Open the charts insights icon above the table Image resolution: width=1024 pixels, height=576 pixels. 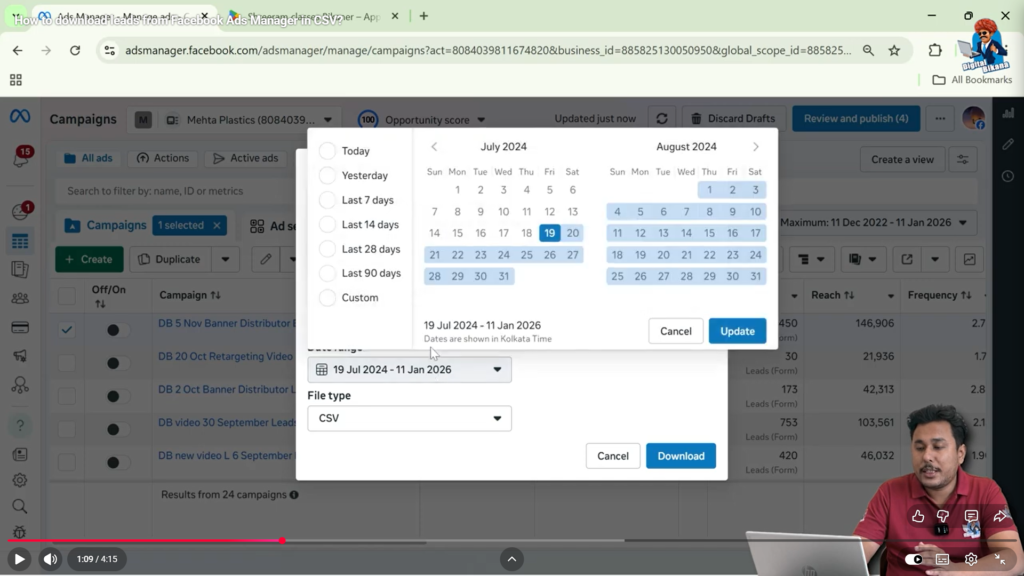point(968,259)
